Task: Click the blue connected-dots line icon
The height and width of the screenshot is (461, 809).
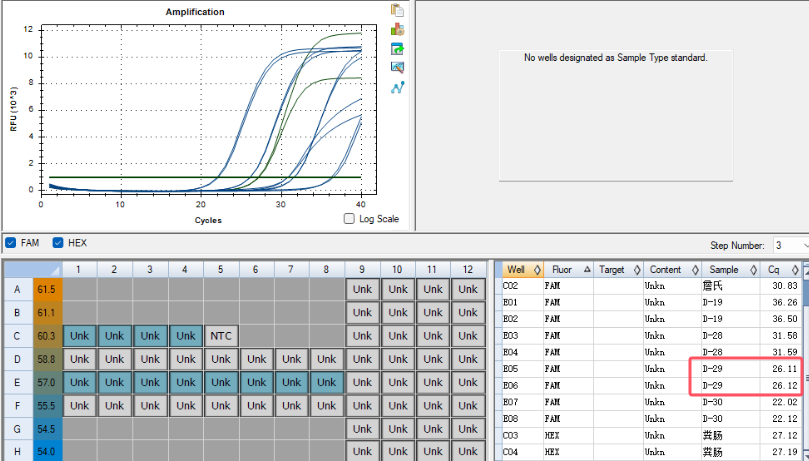Action: coord(397,87)
